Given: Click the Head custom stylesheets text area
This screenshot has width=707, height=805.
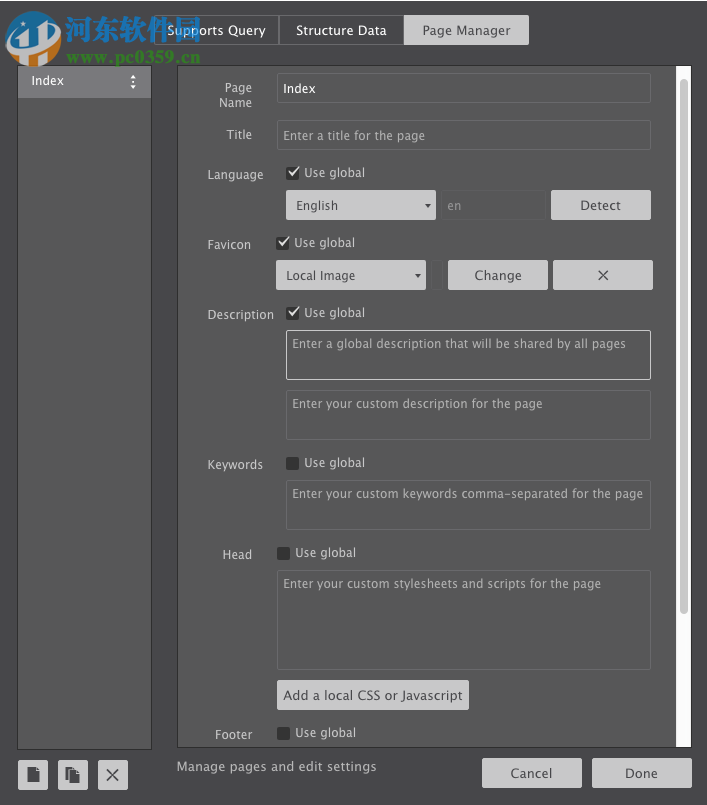Looking at the screenshot, I should [x=464, y=620].
